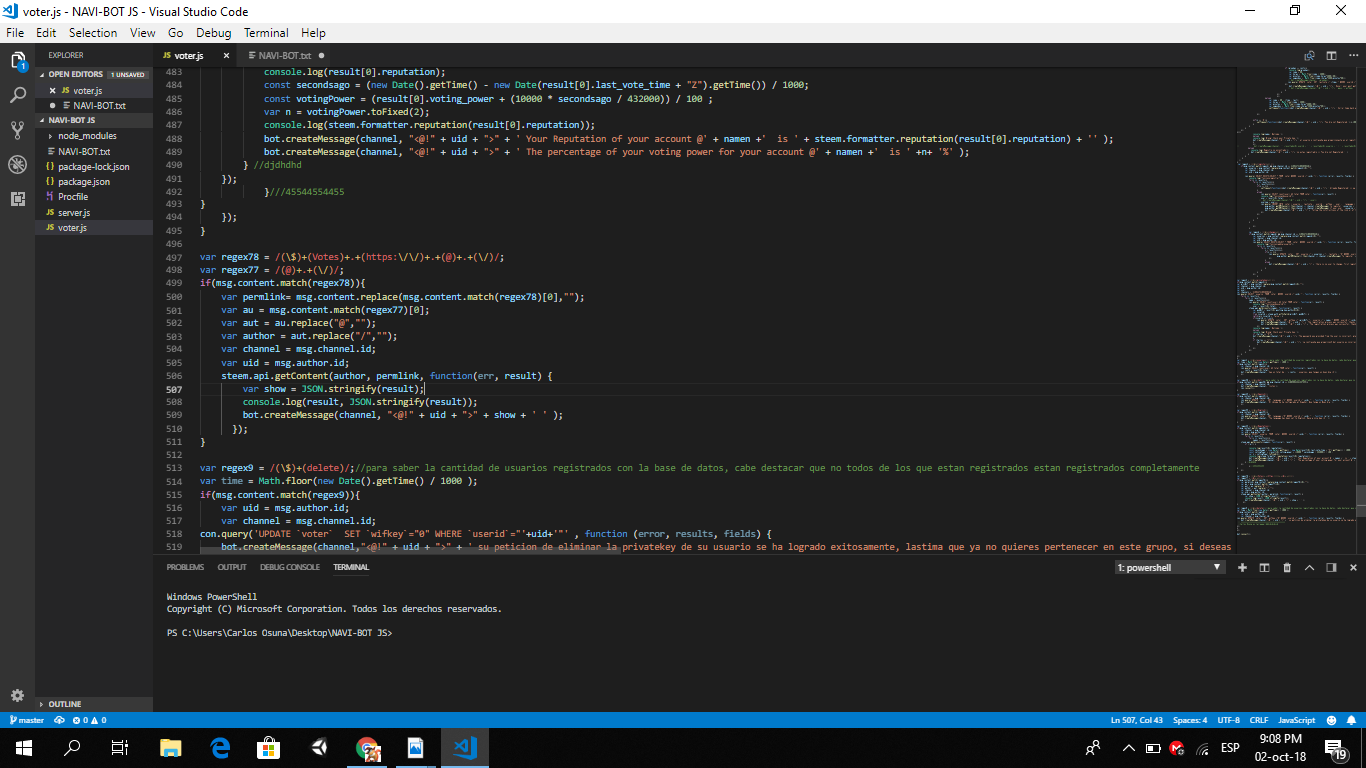Kill the terminal with trash icon
The image size is (1366, 768).
pyautogui.click(x=1287, y=567)
